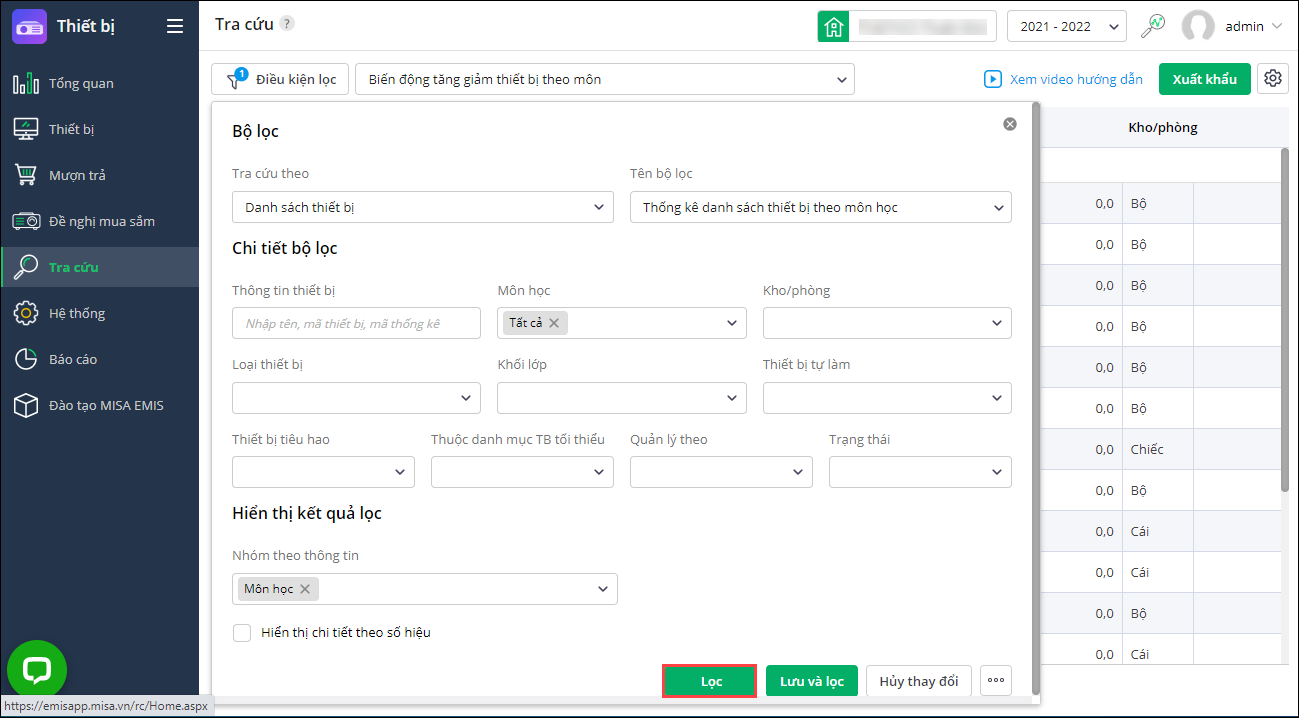Image resolution: width=1299 pixels, height=718 pixels.
Task: Click the Tra cứu magnifier icon
Action: coord(26,267)
